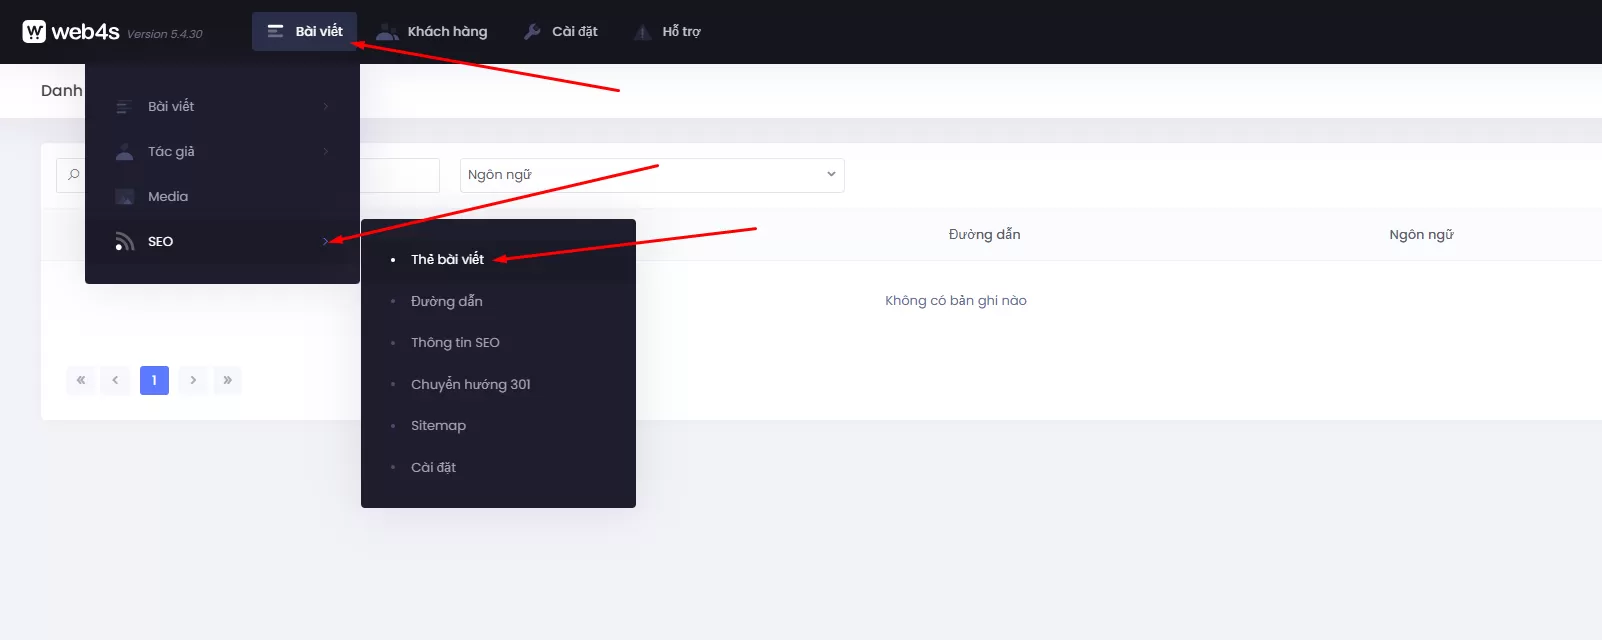This screenshot has width=1602, height=640.
Task: Open Thông tin SEO entry
Action: point(455,343)
